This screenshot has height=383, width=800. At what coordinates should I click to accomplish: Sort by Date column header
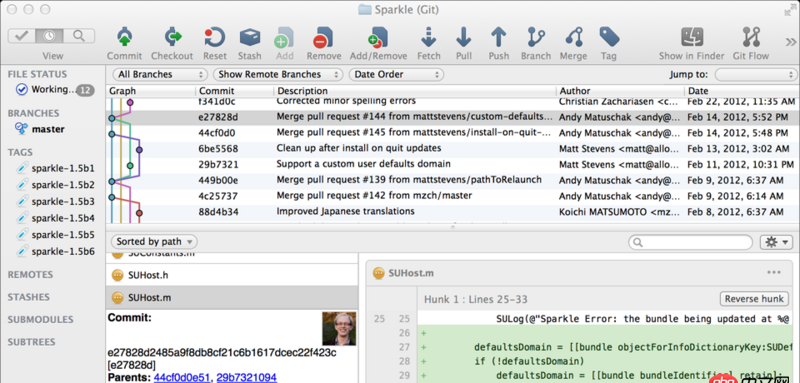pos(741,91)
